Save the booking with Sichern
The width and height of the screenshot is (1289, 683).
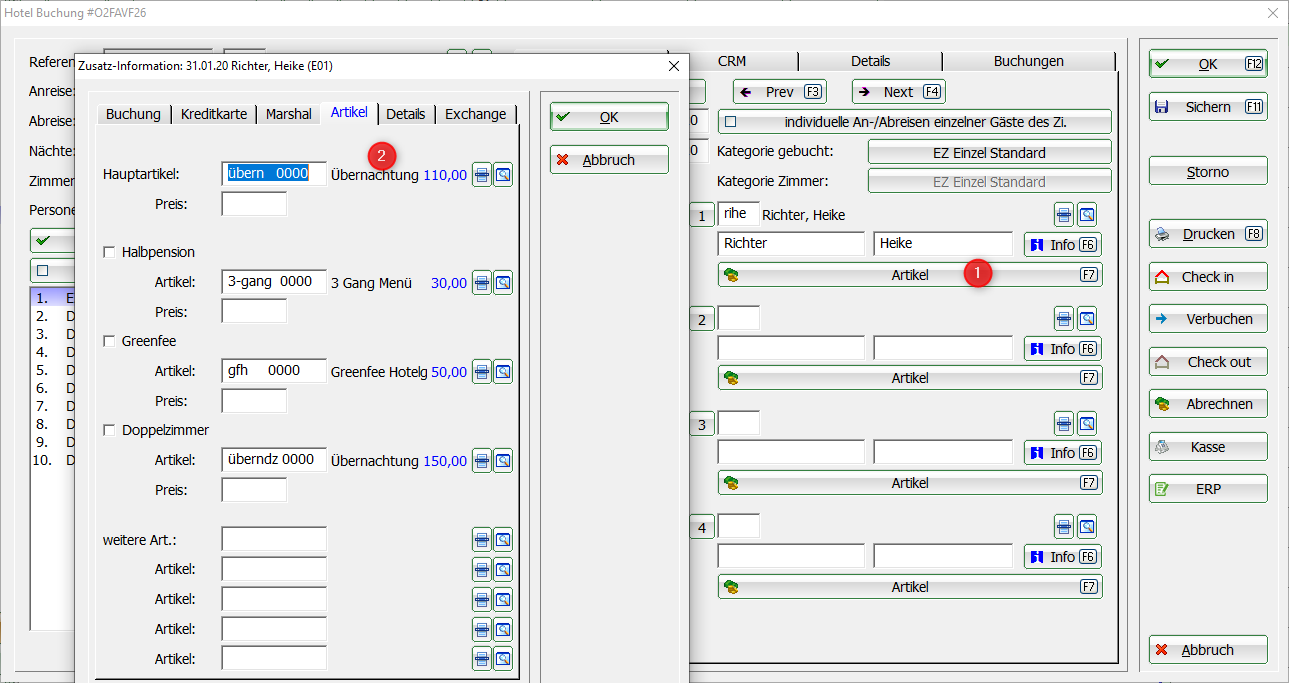pos(1208,107)
